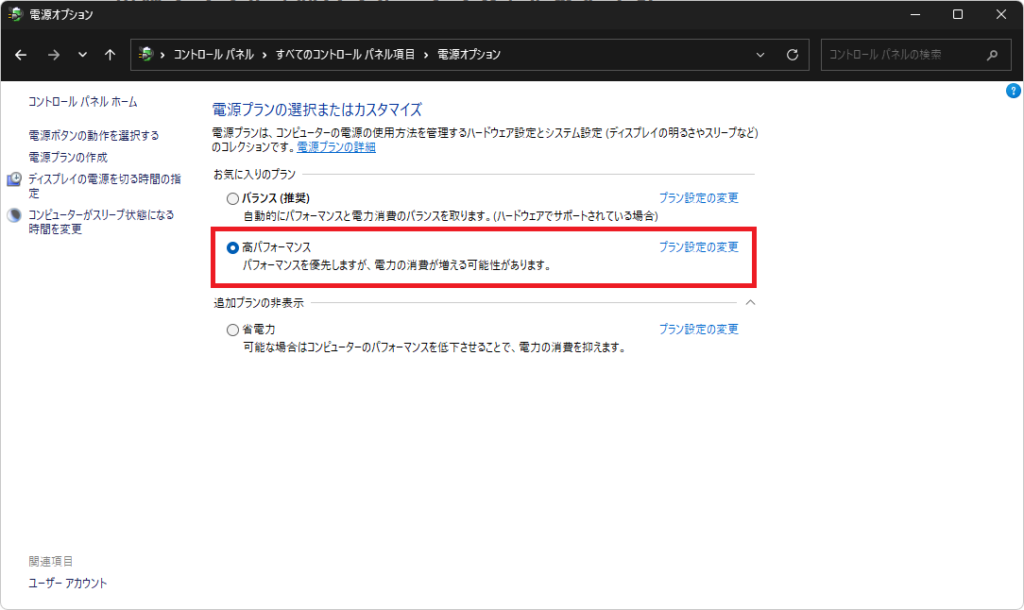
Task: Open the 電源プランの詳細 link
Action: click(336, 147)
